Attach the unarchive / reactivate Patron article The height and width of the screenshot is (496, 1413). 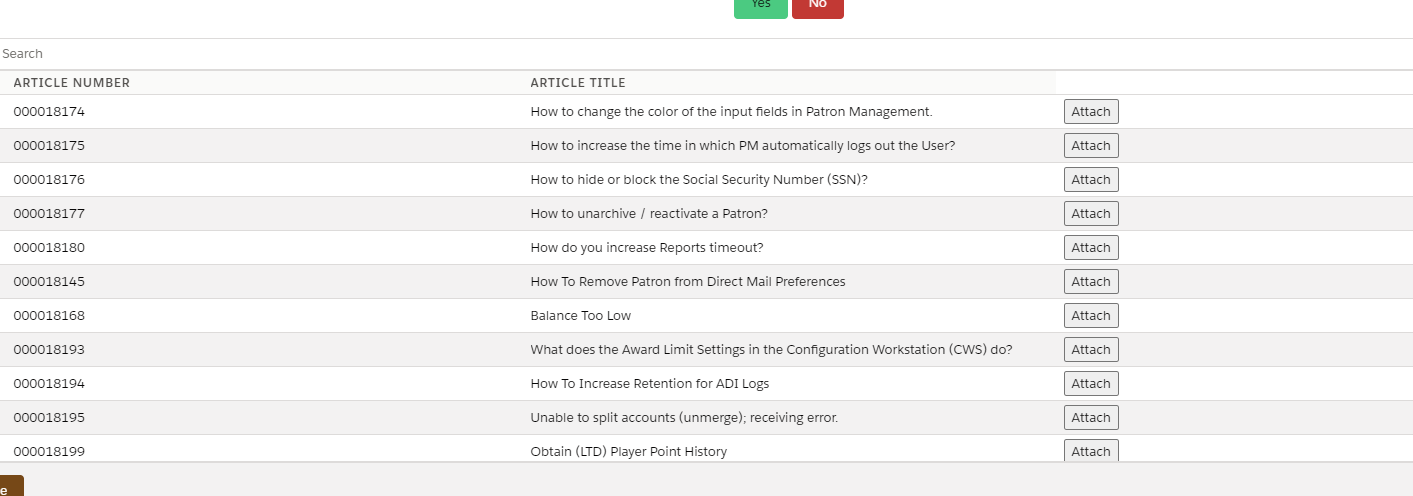(1091, 214)
